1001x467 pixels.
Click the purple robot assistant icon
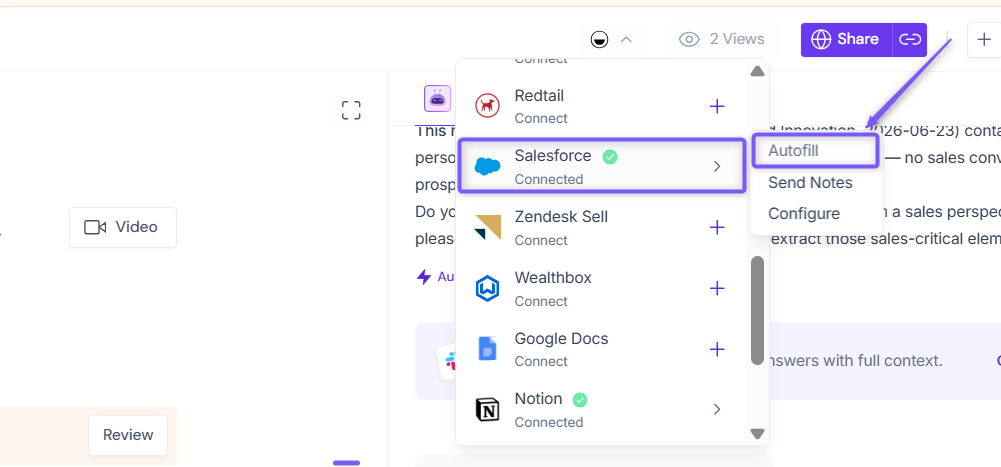(437, 99)
